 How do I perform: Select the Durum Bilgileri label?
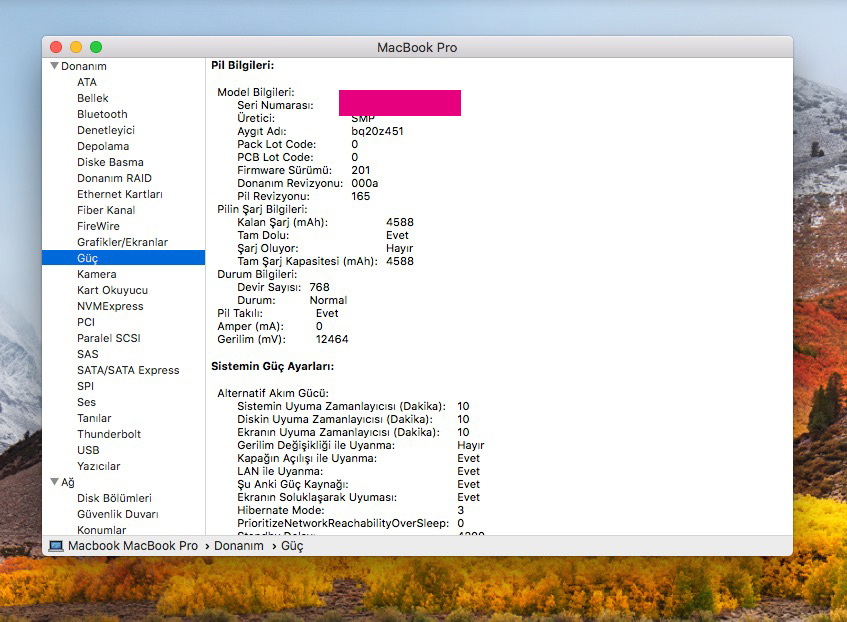click(x=257, y=274)
